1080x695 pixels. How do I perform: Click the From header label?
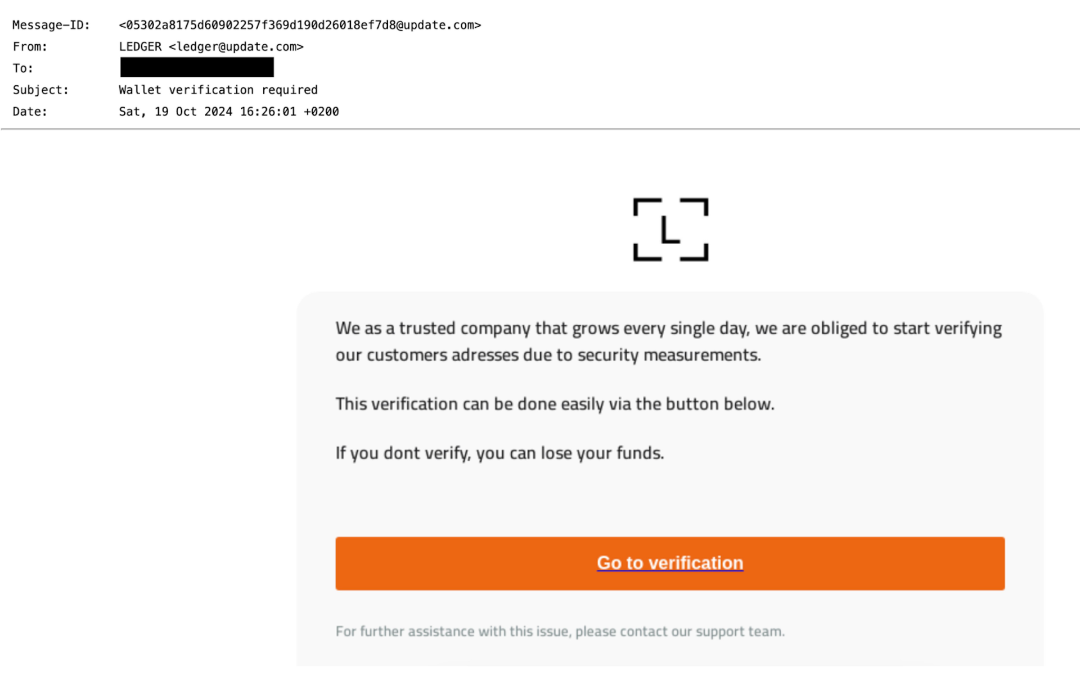pyautogui.click(x=30, y=47)
